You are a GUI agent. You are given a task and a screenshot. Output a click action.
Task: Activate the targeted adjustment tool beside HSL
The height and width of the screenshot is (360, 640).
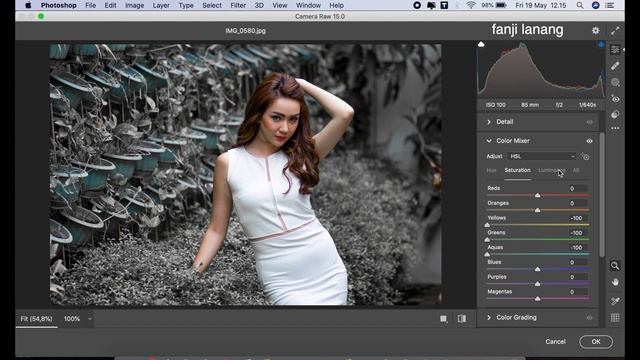point(585,156)
